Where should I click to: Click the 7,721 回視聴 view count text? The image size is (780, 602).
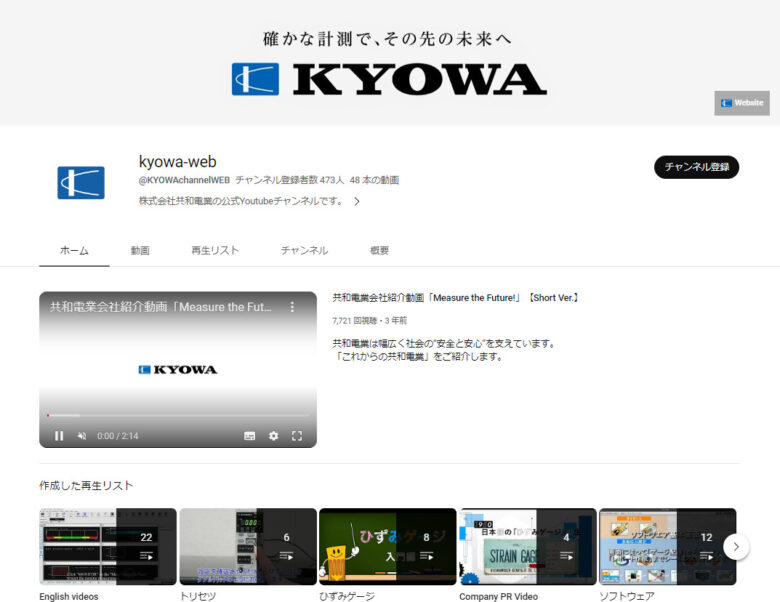354,320
